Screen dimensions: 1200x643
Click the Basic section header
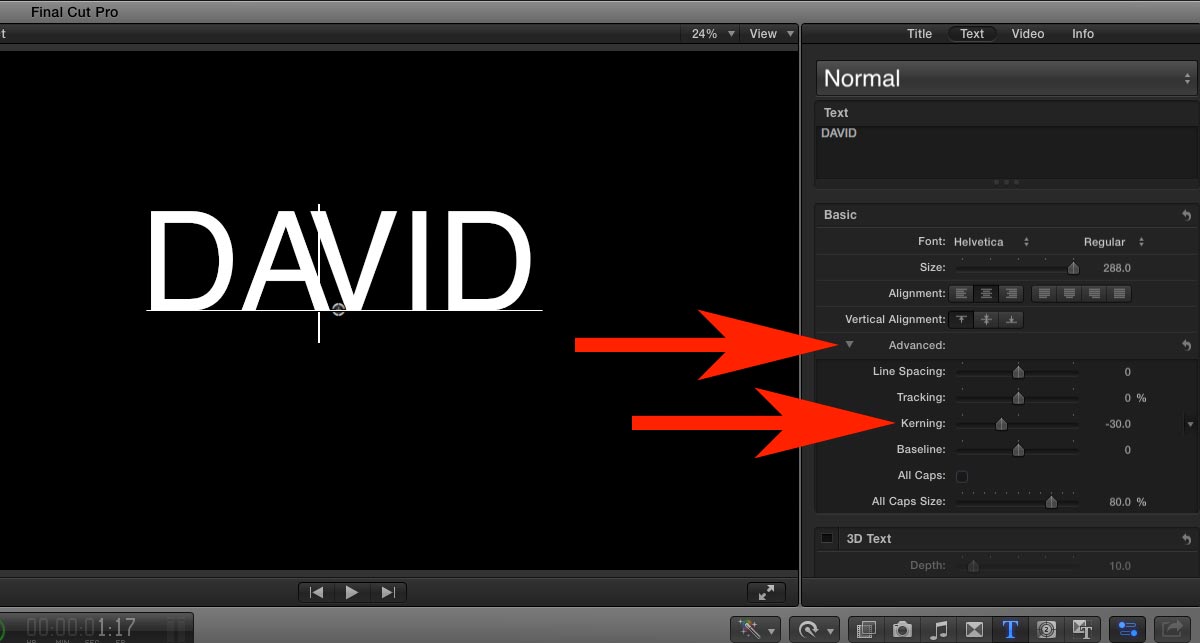coord(1007,215)
